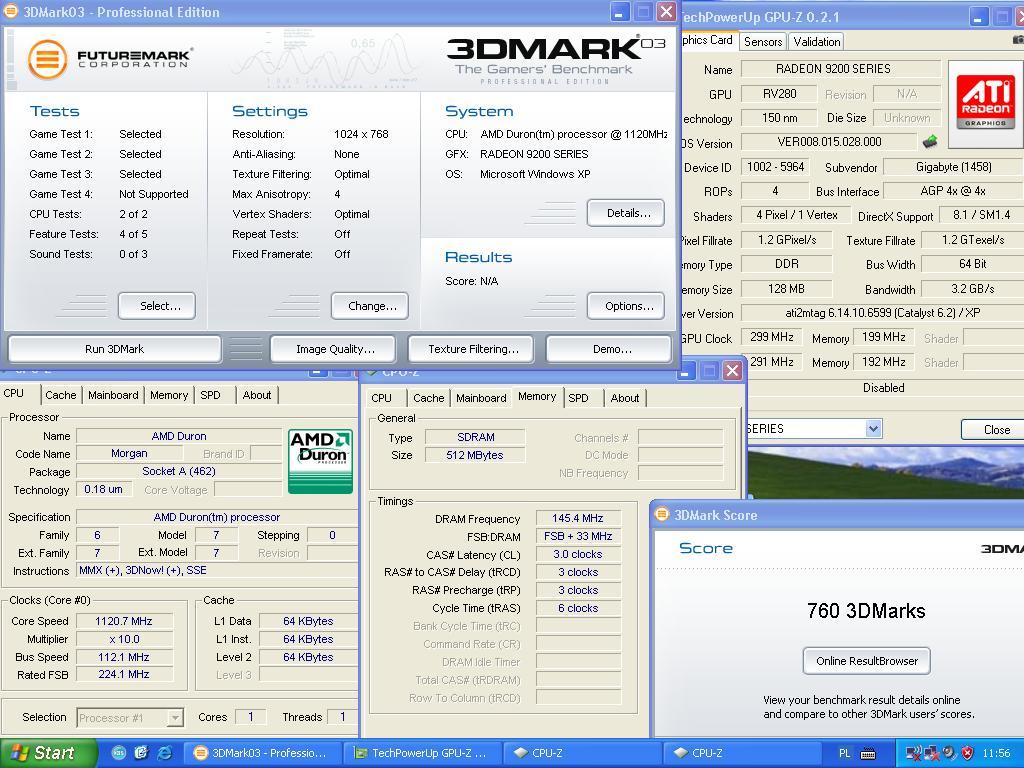Open About tab in the AMD Duron CPU-Z window

click(257, 395)
